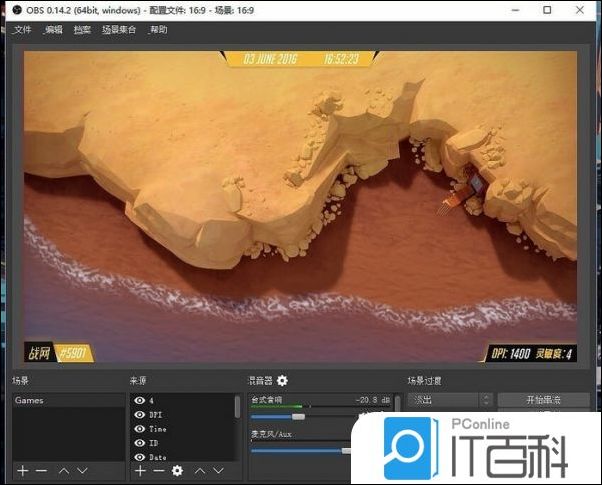Open the 编辑 menu

pos(53,30)
